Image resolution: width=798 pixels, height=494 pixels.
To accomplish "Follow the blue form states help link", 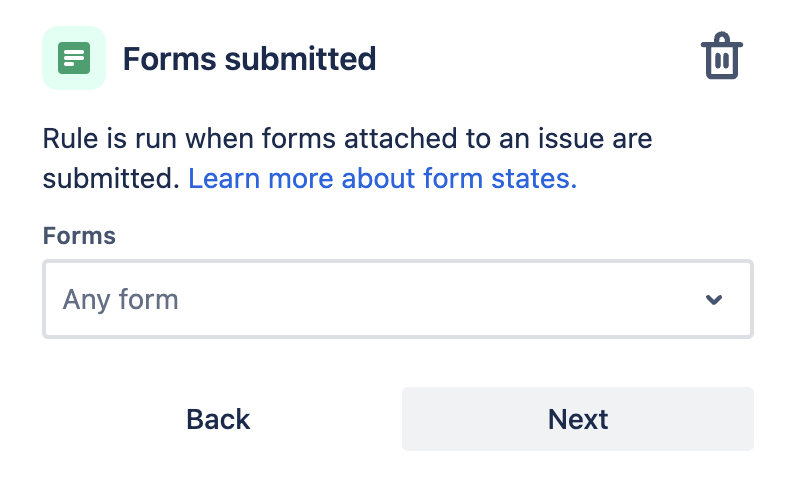I will pos(383,179).
